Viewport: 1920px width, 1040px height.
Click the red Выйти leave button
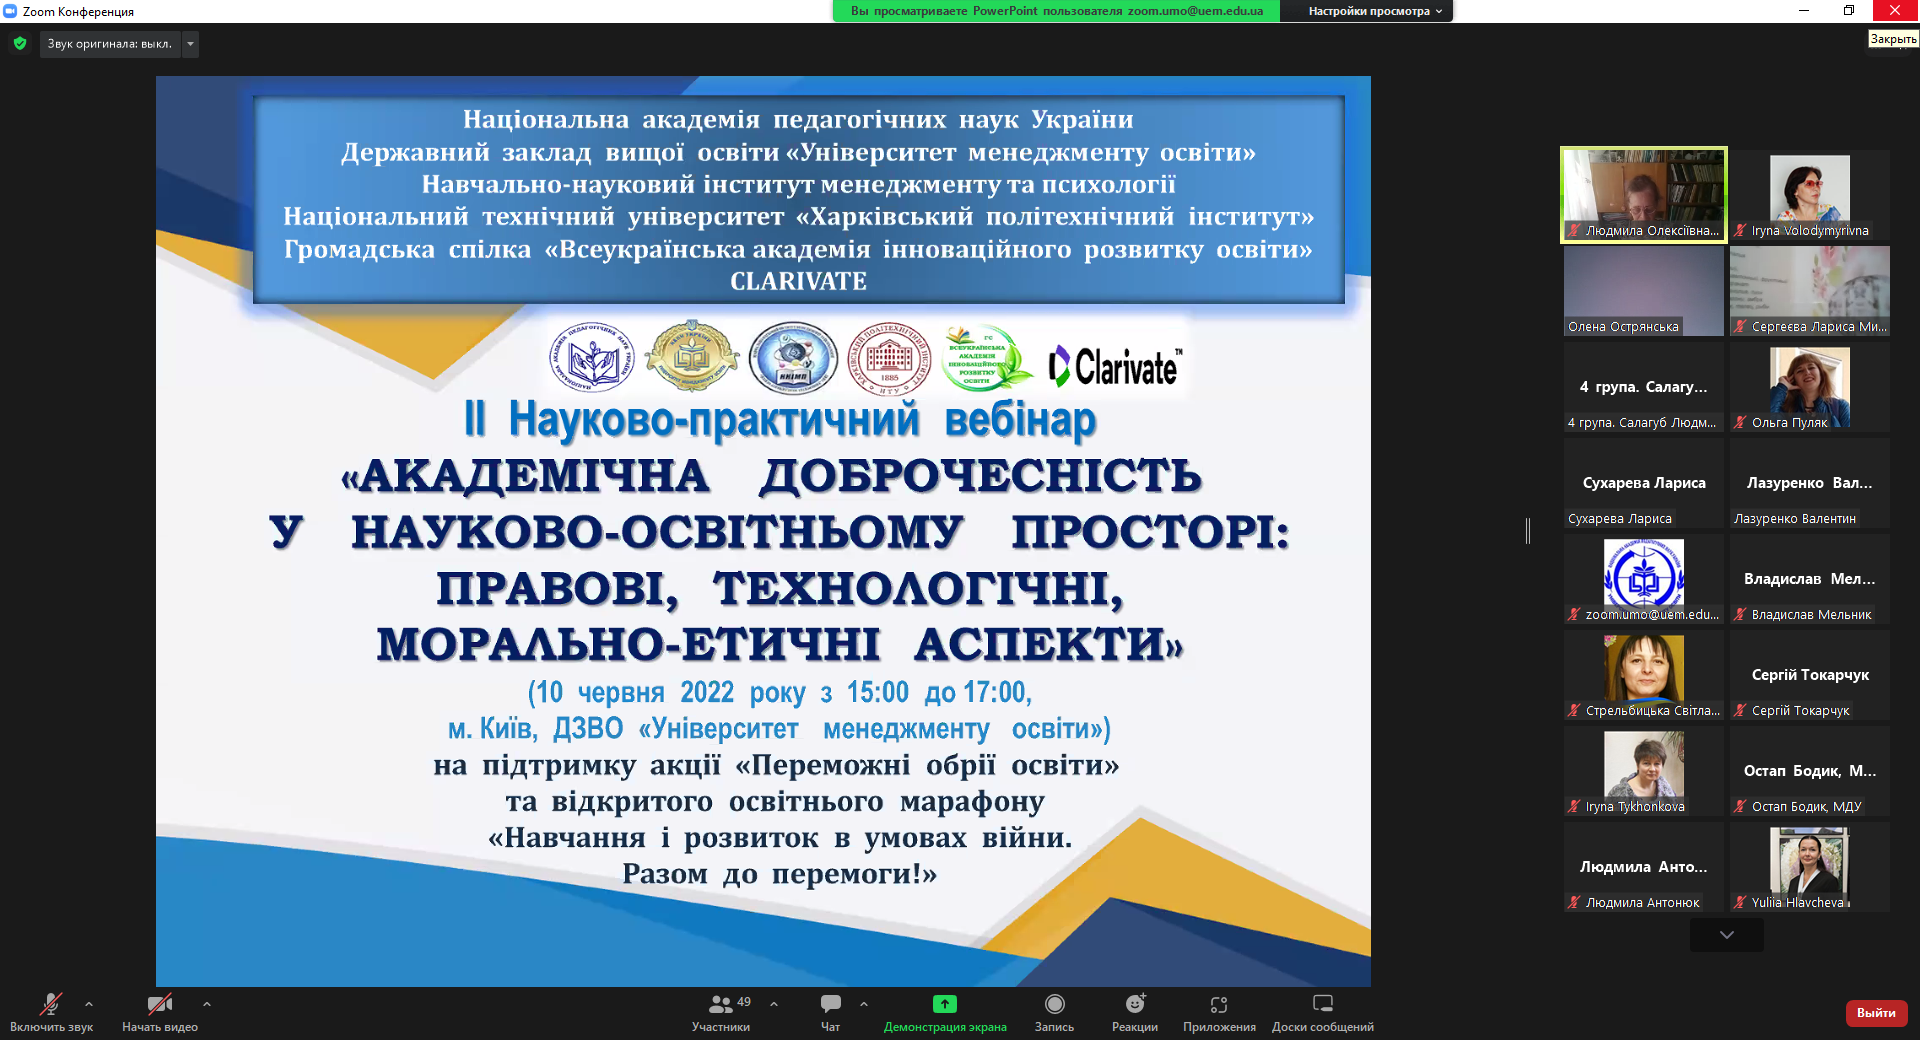pyautogui.click(x=1875, y=1013)
